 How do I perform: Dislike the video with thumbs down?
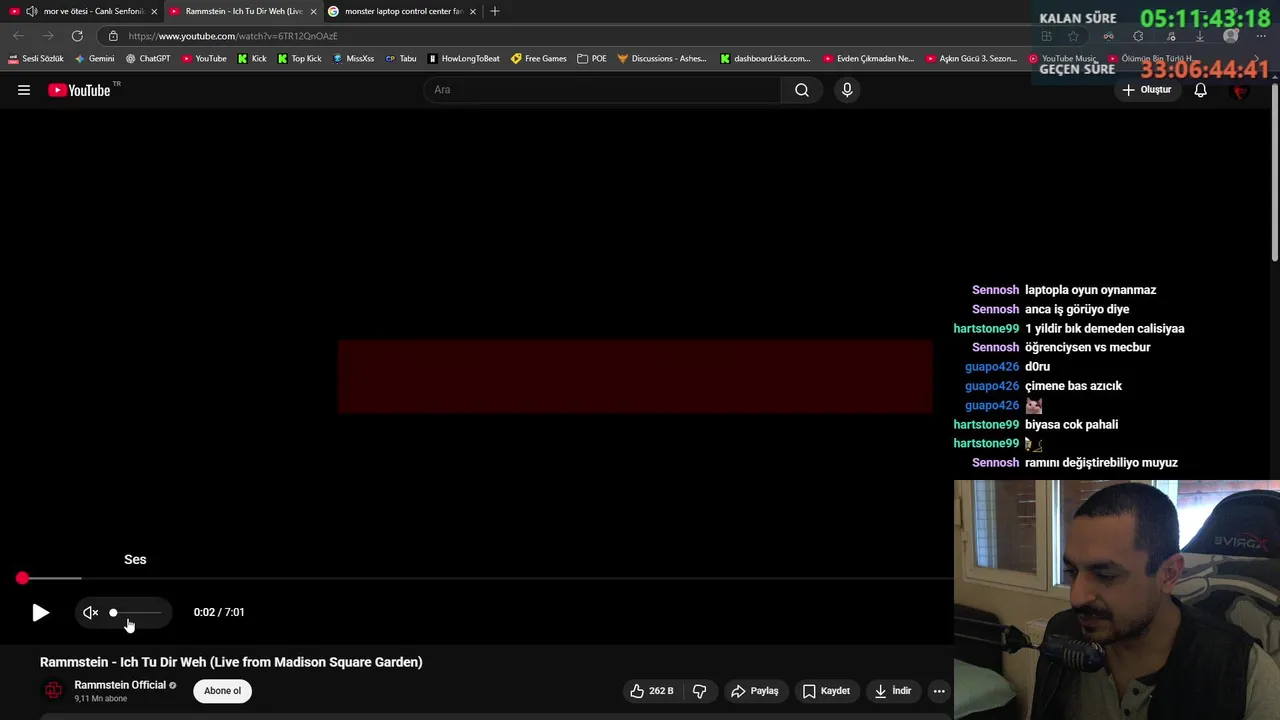click(700, 691)
